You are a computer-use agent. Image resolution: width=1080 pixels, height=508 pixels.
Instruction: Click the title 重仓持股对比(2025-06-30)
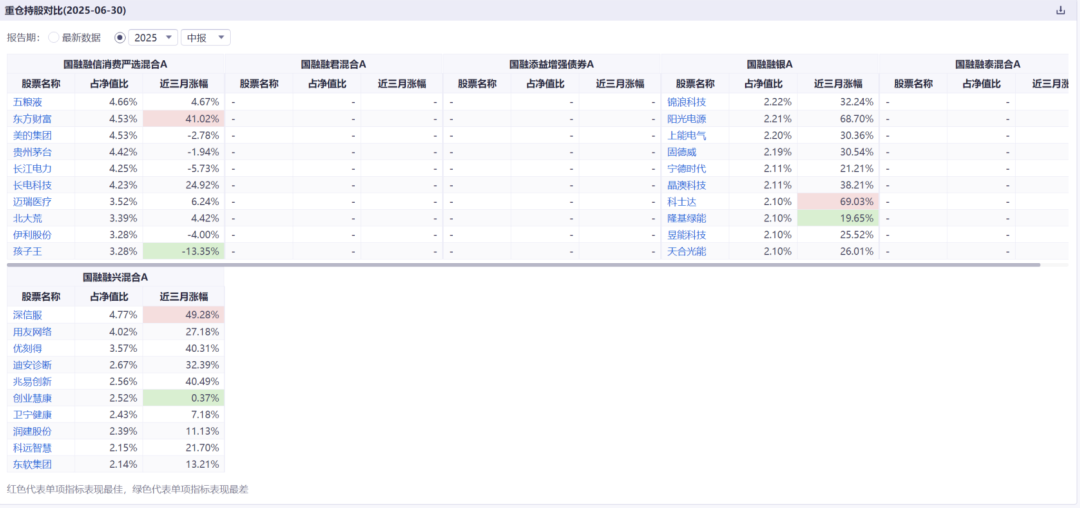click(x=65, y=10)
